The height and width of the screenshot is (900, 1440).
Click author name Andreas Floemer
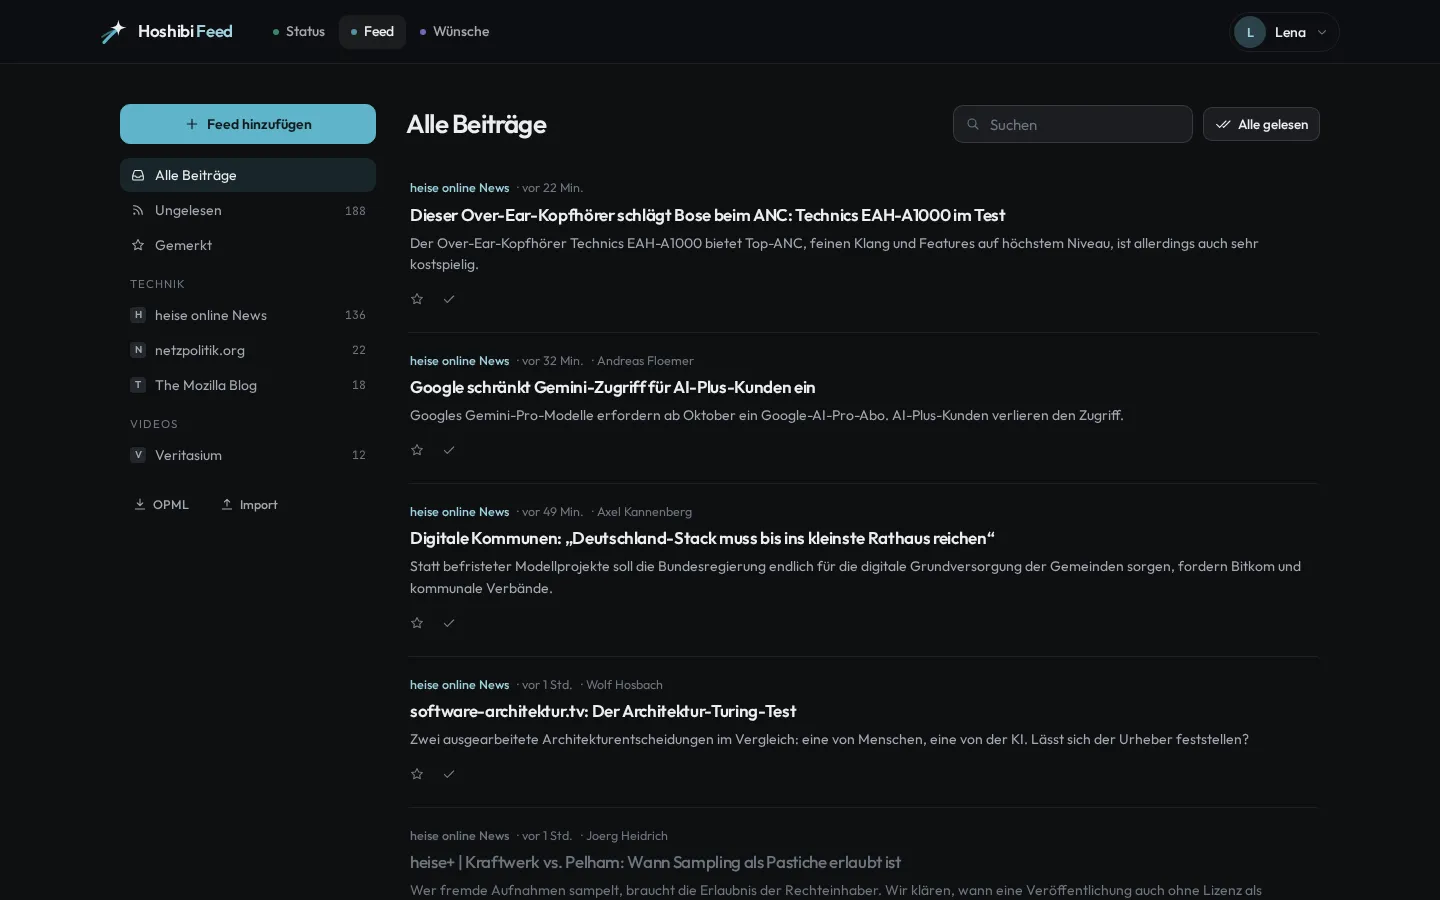coord(645,361)
